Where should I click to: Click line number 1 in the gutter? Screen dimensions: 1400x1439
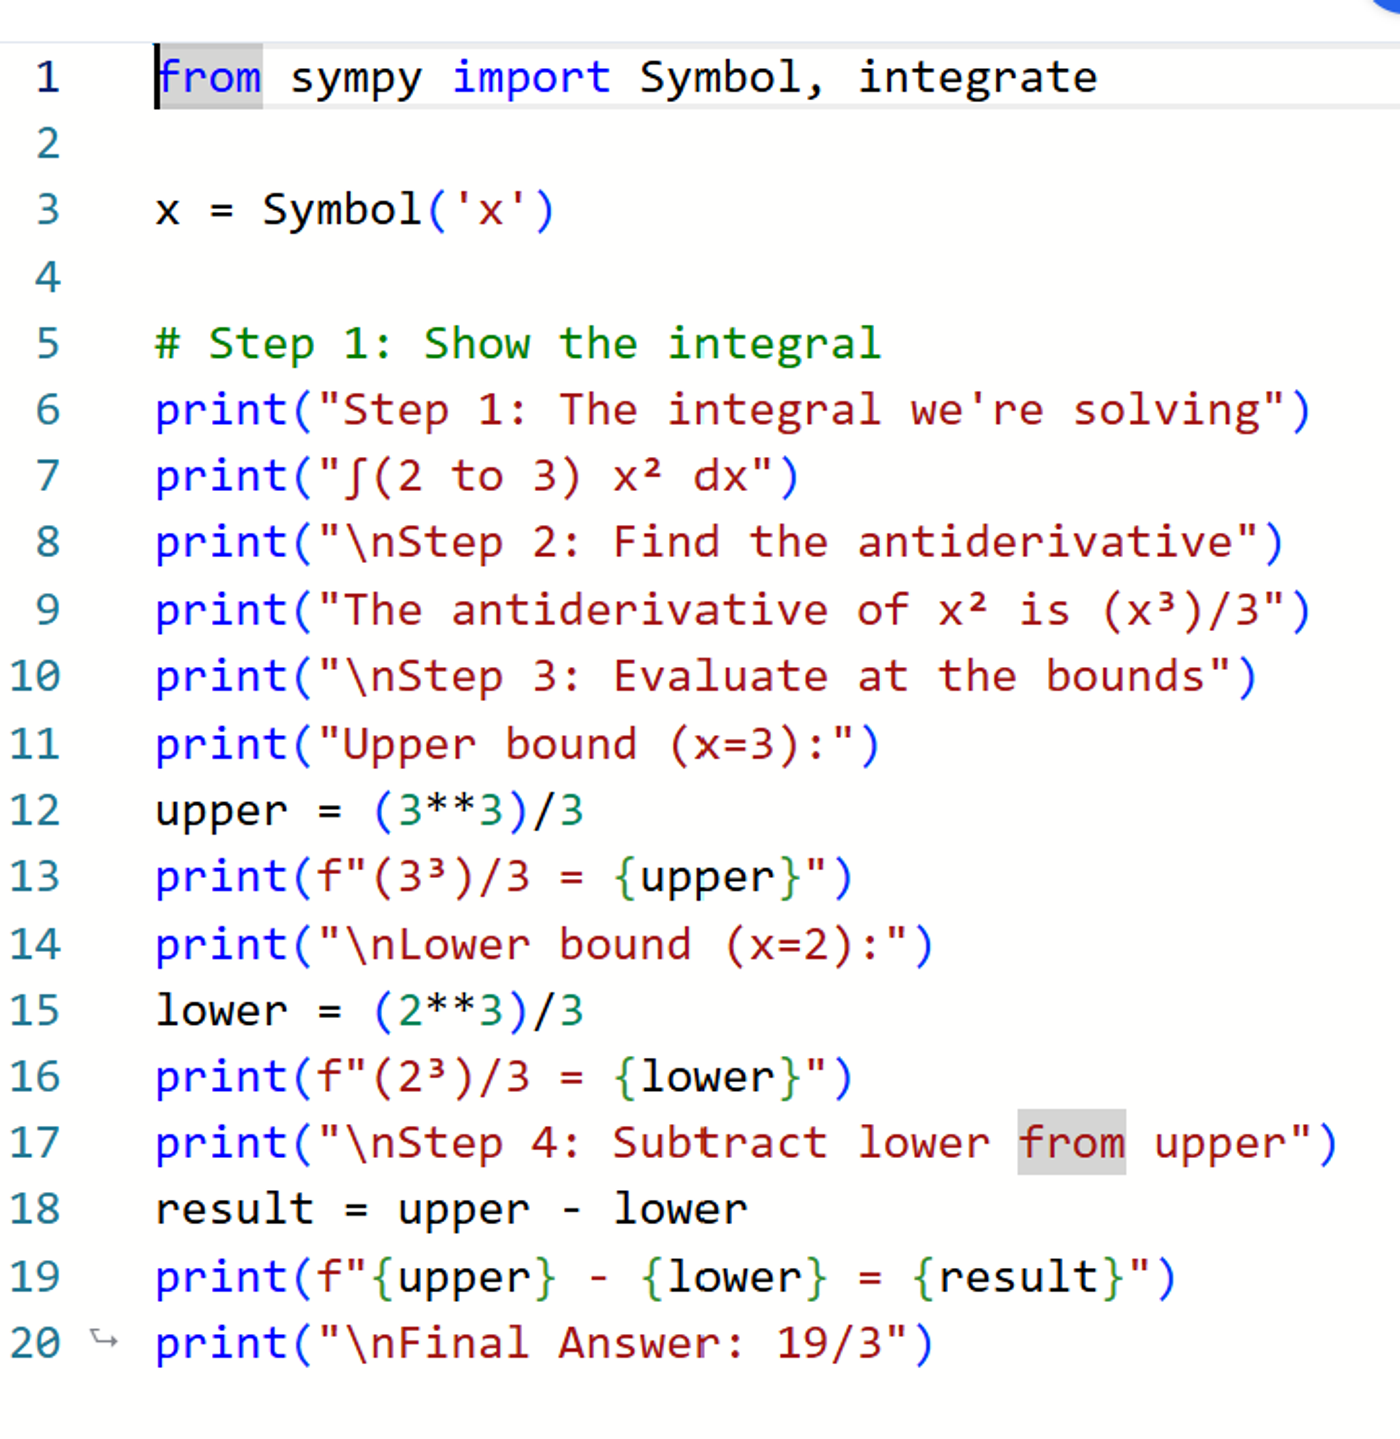pyautogui.click(x=47, y=77)
